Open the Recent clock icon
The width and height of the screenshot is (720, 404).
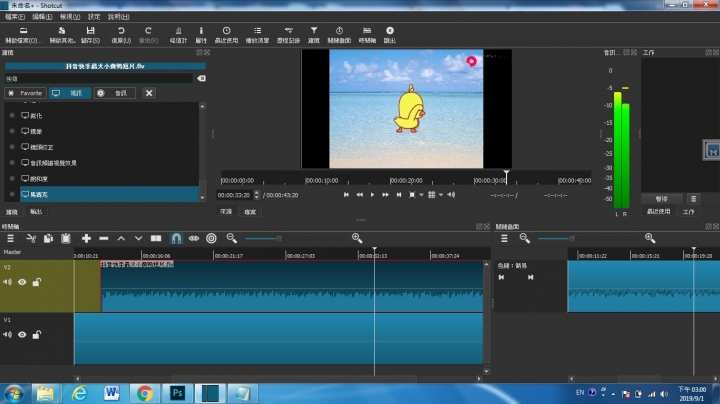point(226,31)
